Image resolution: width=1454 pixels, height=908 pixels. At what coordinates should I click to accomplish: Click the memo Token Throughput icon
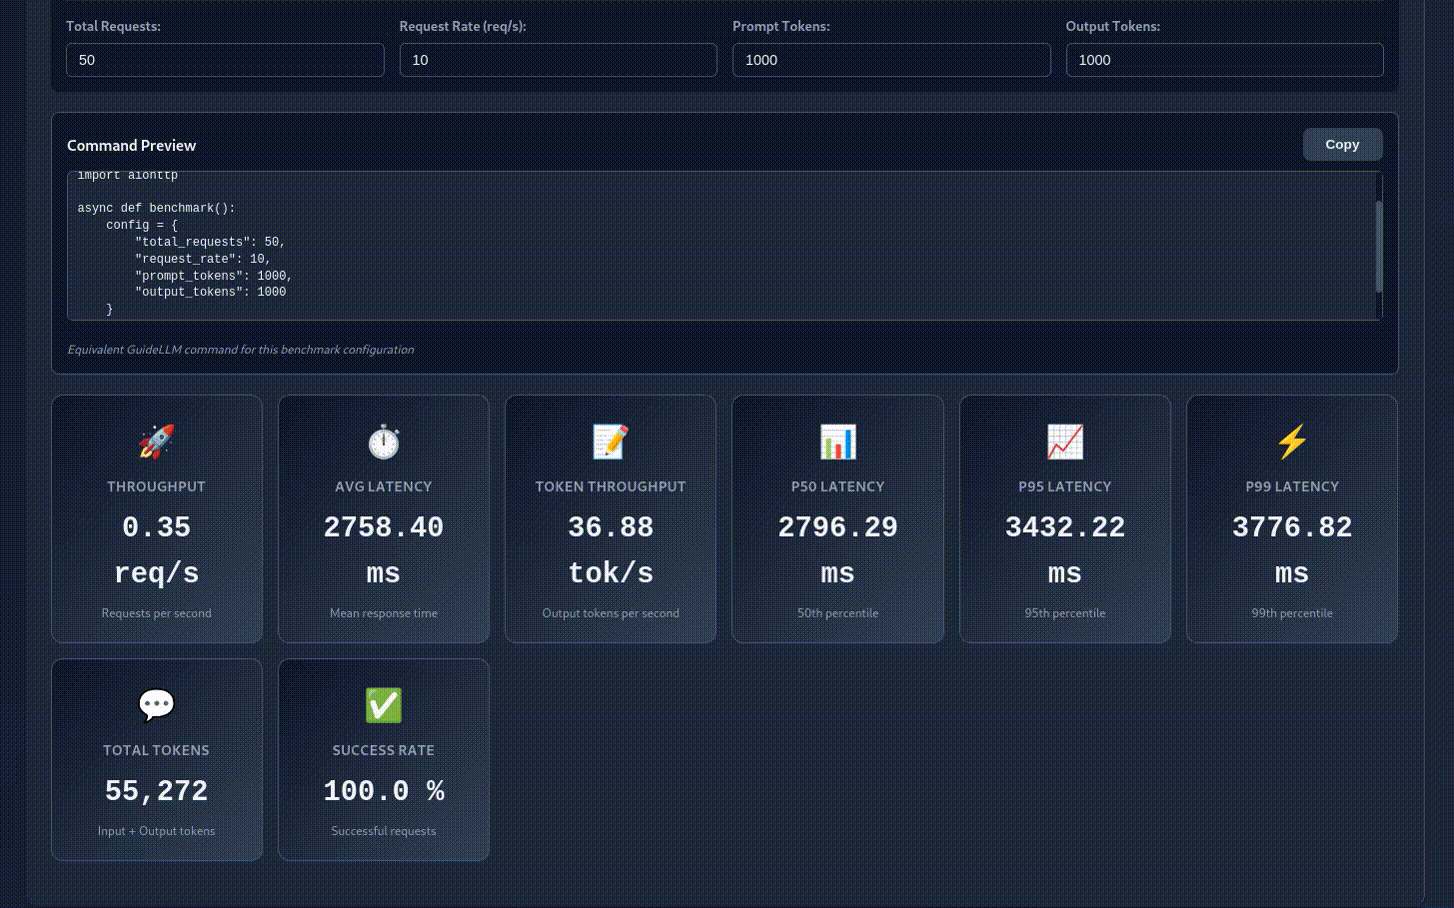(611, 441)
